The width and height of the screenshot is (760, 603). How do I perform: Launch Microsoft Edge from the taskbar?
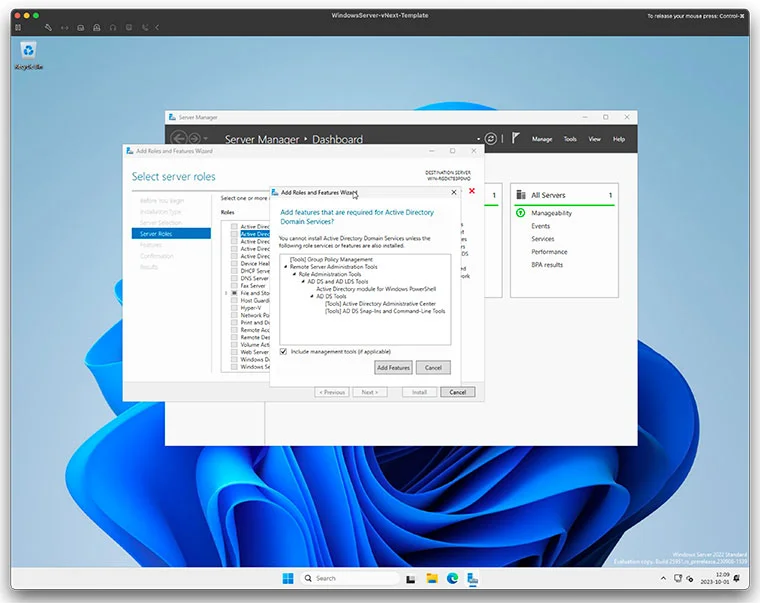point(452,578)
